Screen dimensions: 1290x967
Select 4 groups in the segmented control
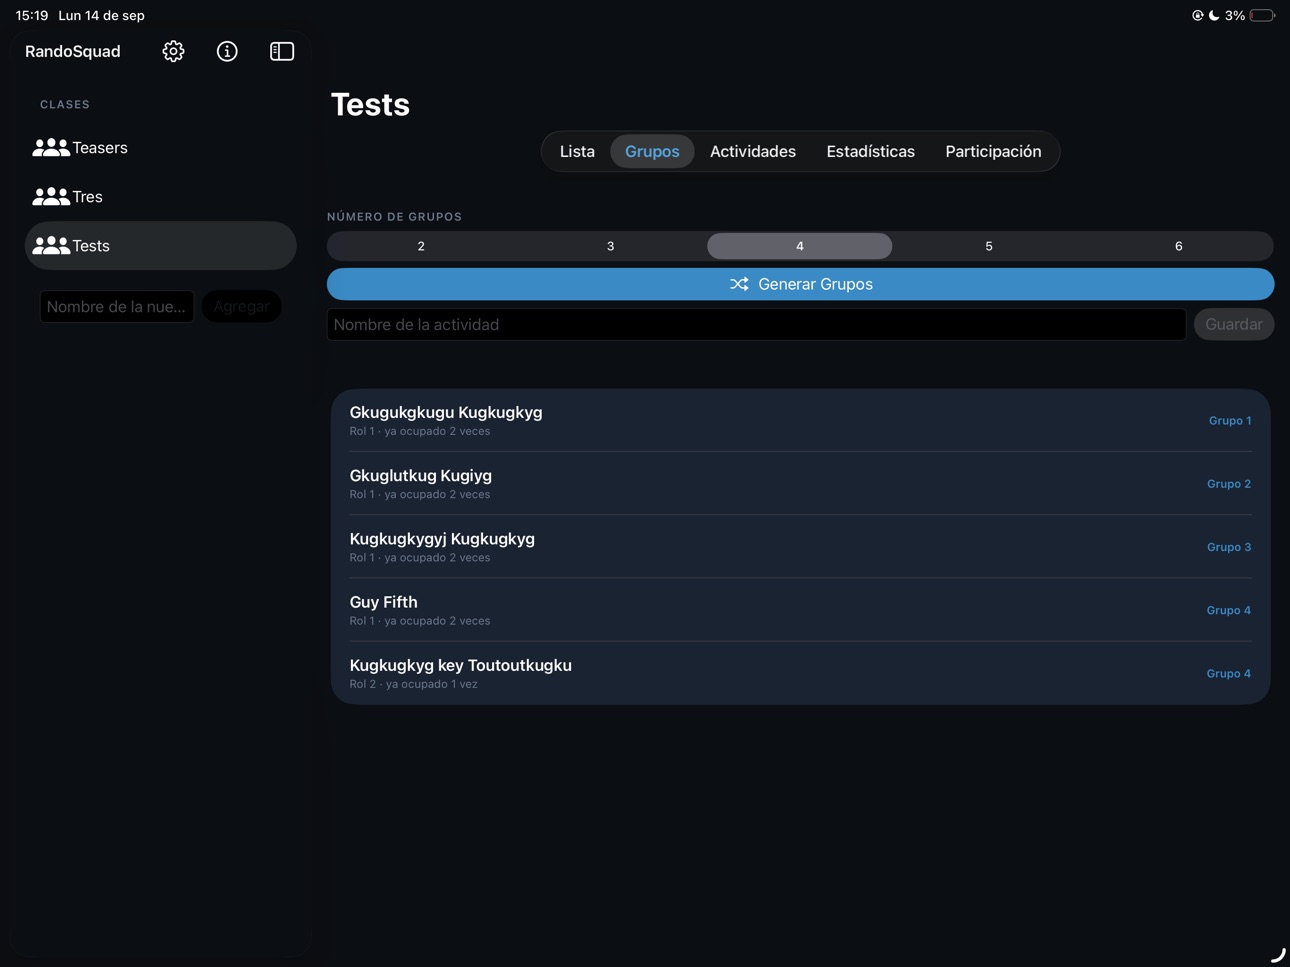click(799, 246)
